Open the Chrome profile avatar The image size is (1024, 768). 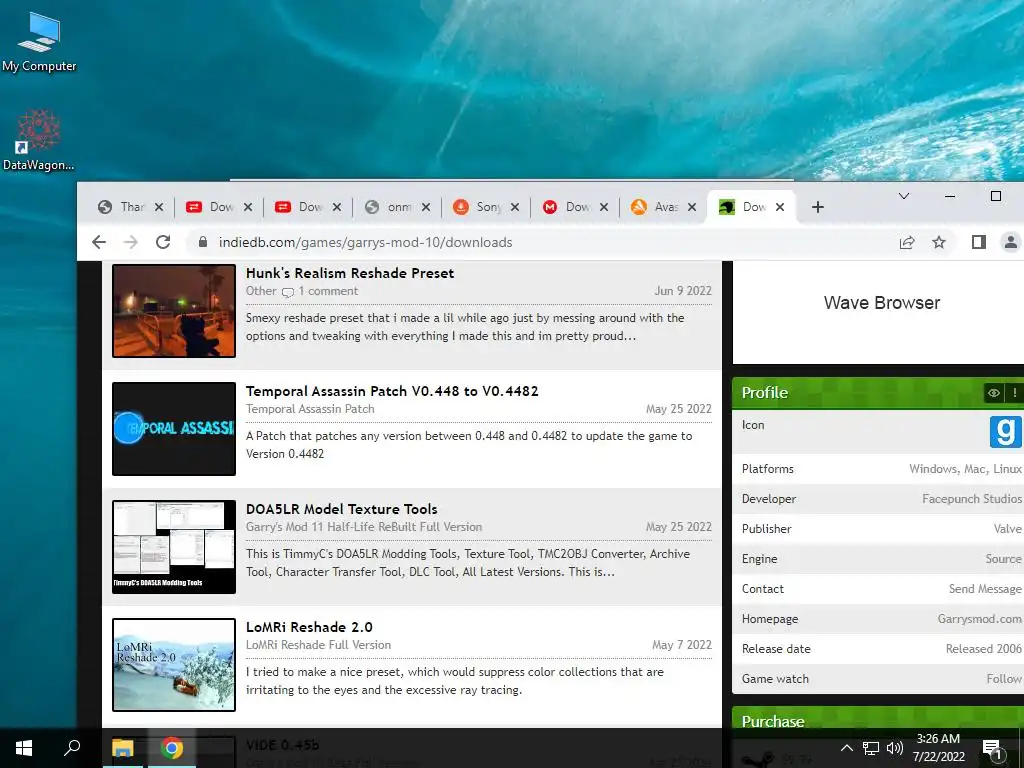tap(1010, 242)
